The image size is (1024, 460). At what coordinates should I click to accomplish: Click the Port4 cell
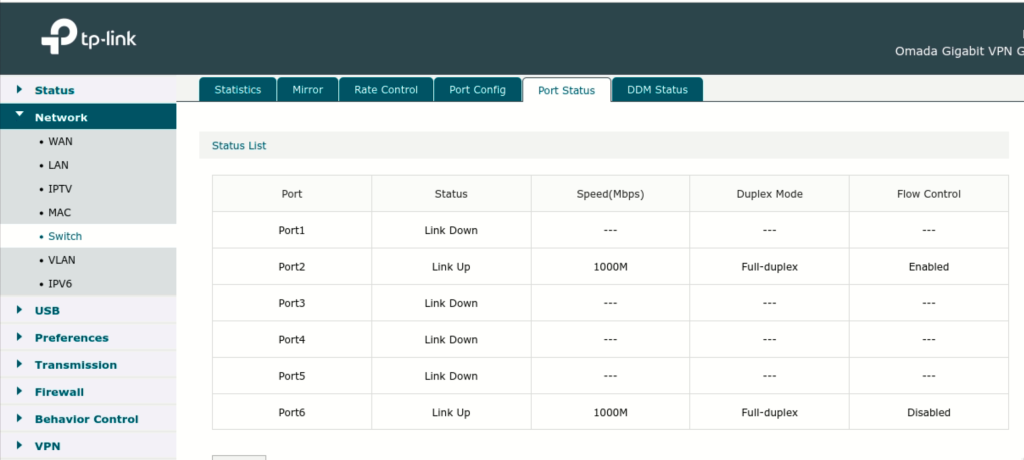tap(292, 339)
